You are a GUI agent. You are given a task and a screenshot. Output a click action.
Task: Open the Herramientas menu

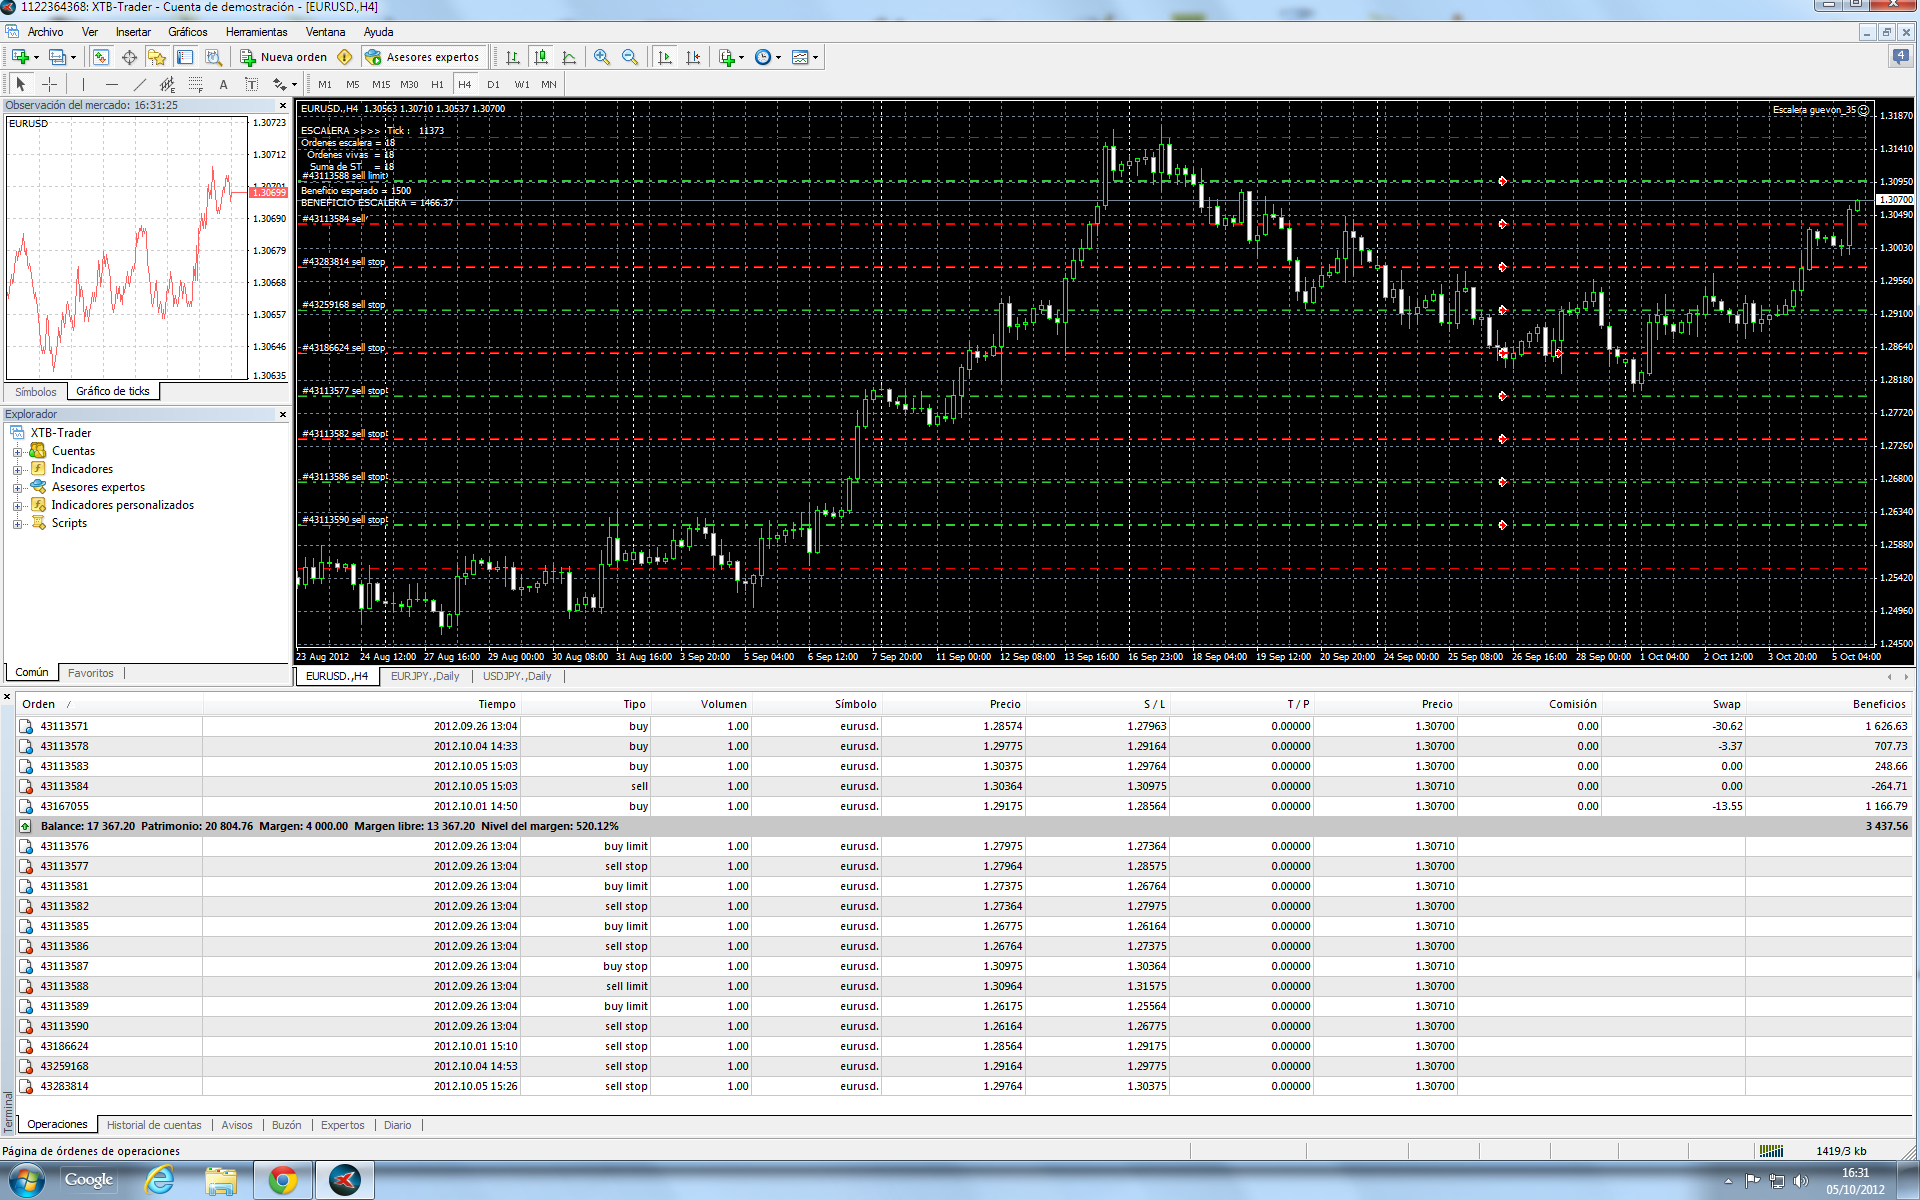coord(256,32)
